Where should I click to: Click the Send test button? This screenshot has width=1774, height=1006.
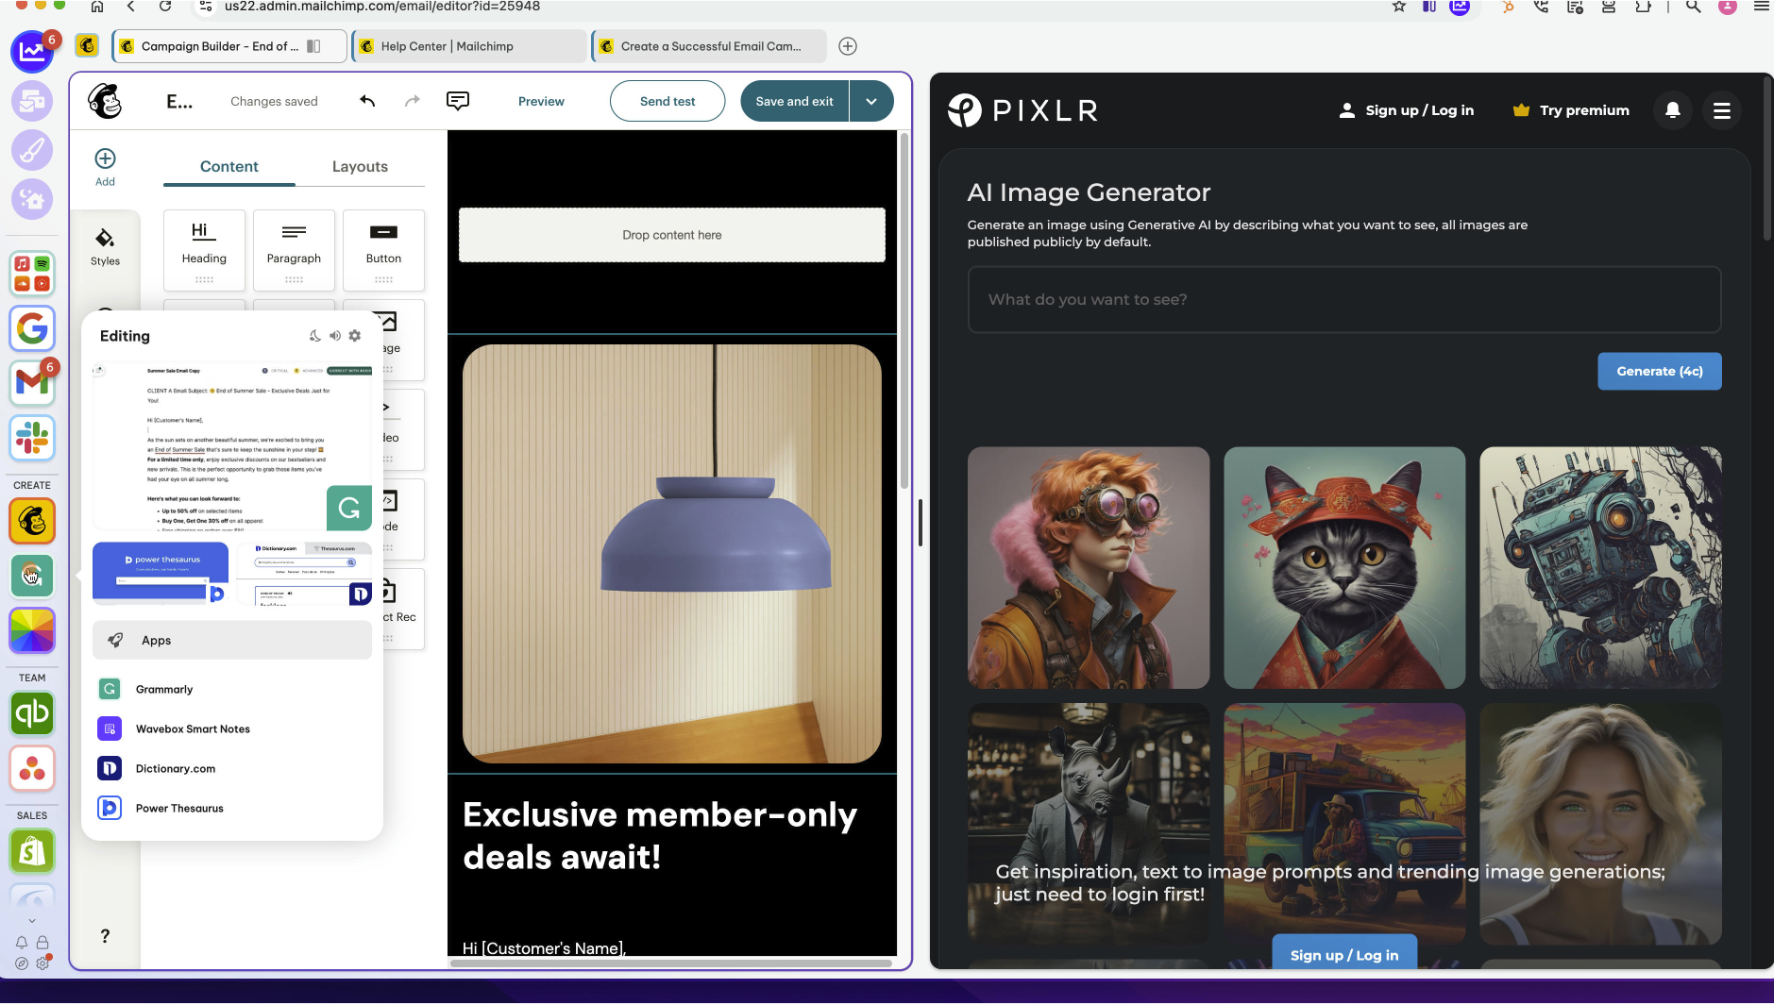point(667,101)
